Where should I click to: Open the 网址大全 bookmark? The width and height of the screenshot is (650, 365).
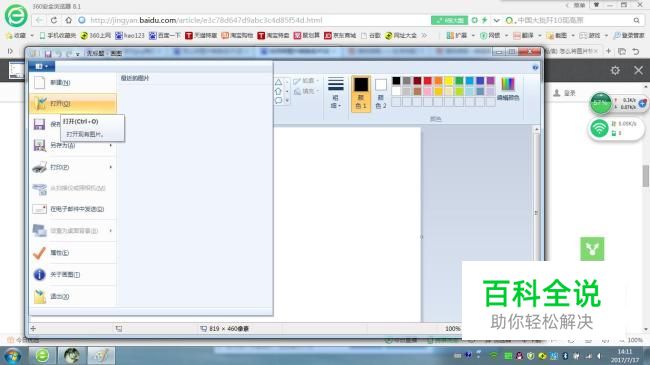coord(401,36)
